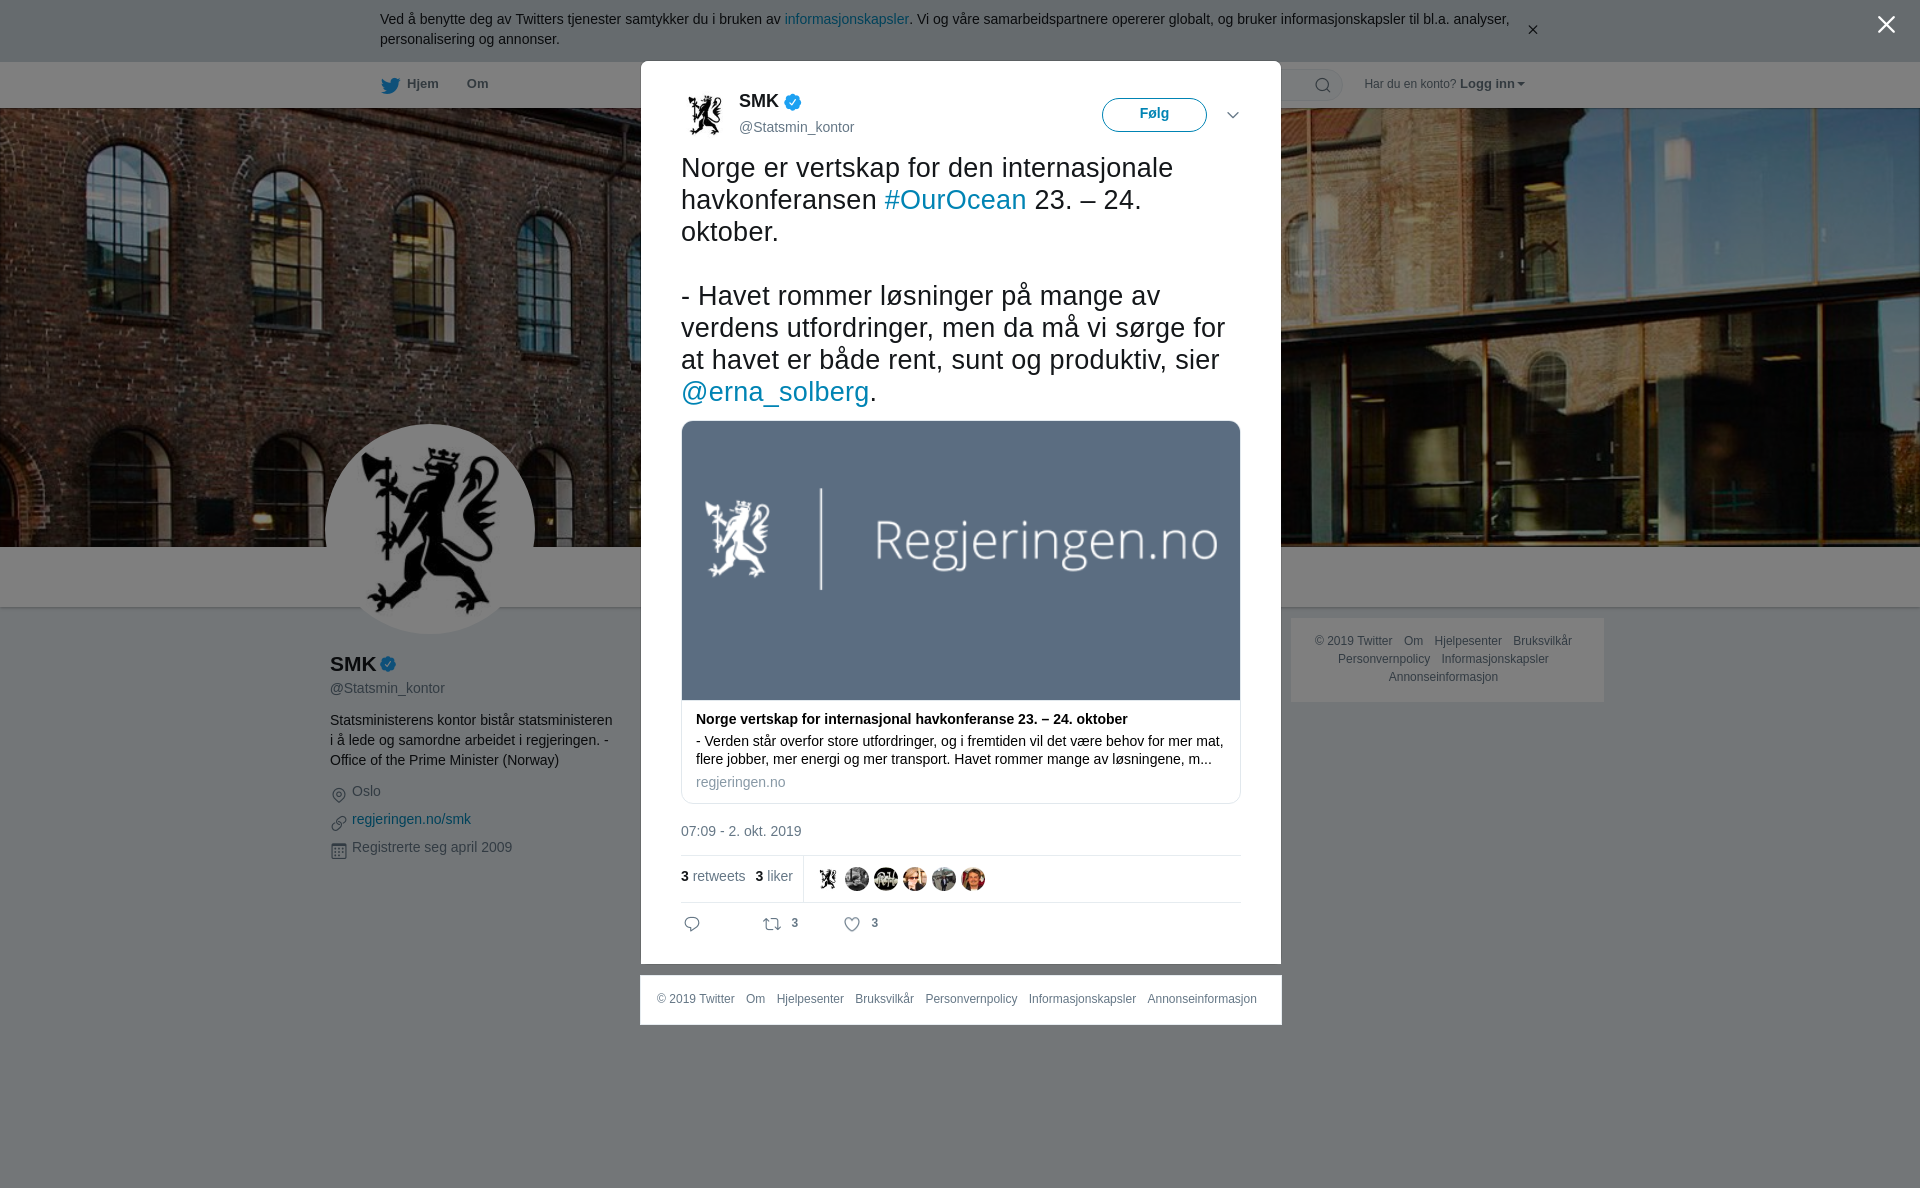Click the last liker avatar thumbnail

click(x=973, y=879)
